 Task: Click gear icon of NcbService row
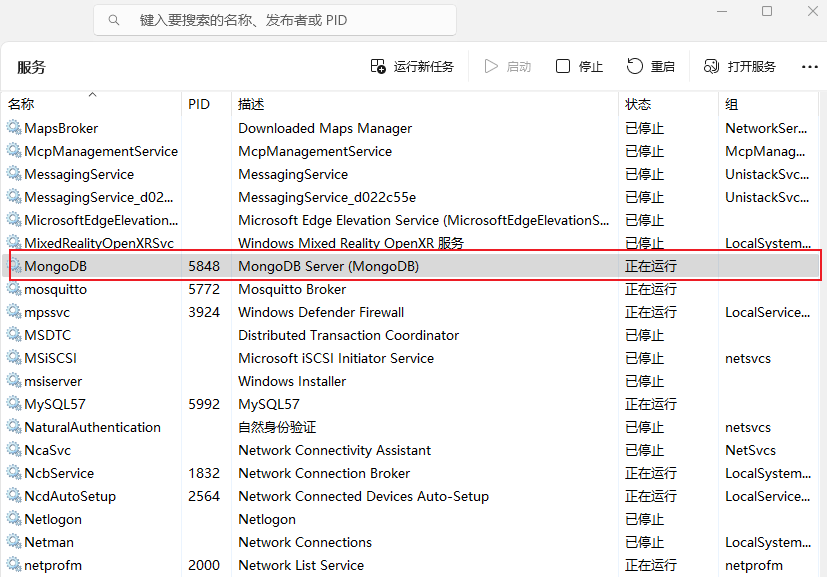[14, 473]
